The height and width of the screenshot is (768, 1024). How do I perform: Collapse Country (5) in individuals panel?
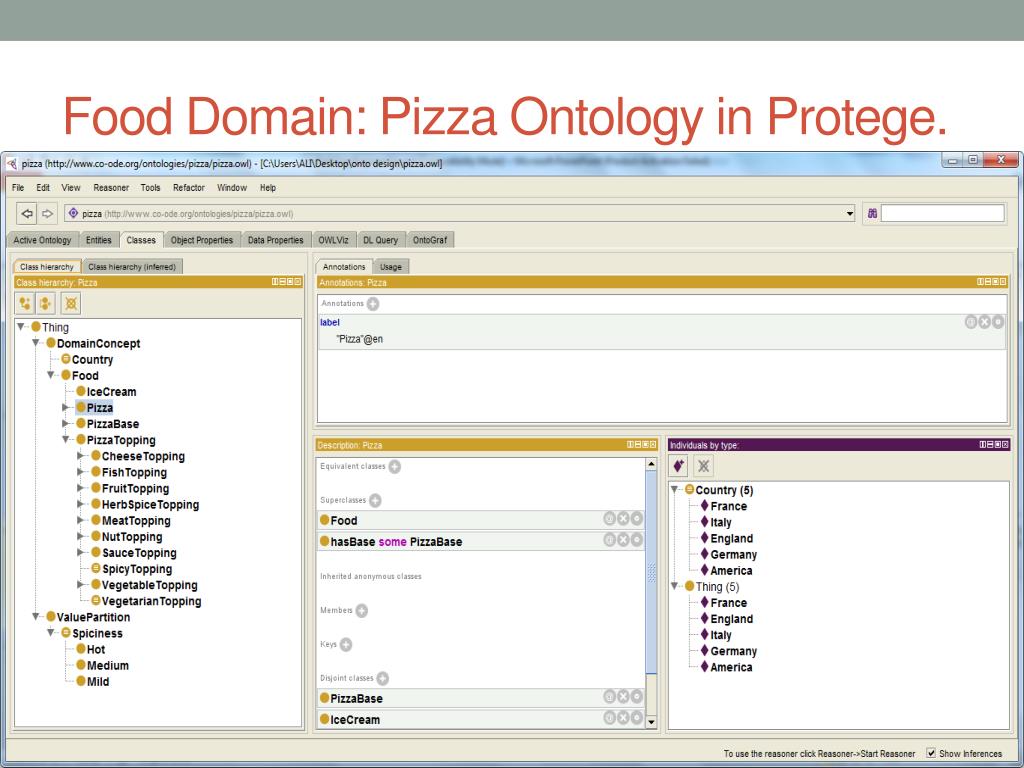pos(675,489)
